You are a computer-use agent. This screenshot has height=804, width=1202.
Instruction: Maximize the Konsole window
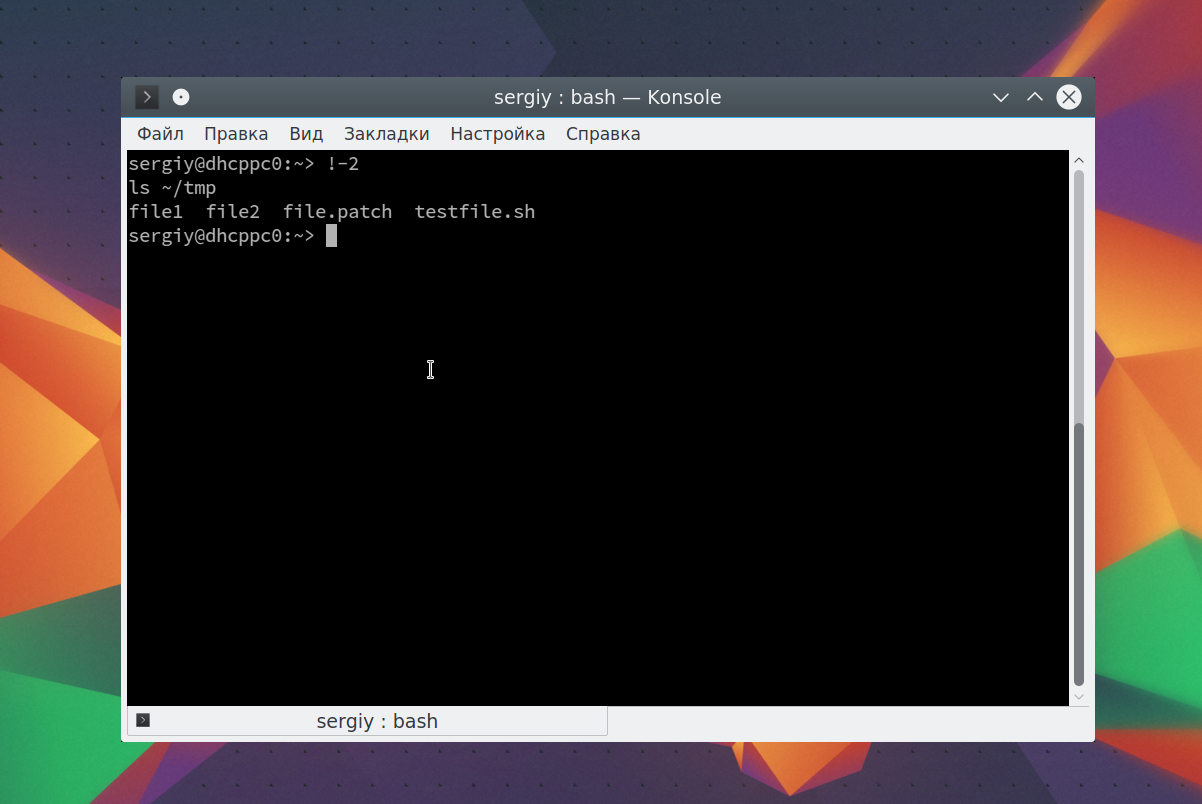[x=1035, y=97]
